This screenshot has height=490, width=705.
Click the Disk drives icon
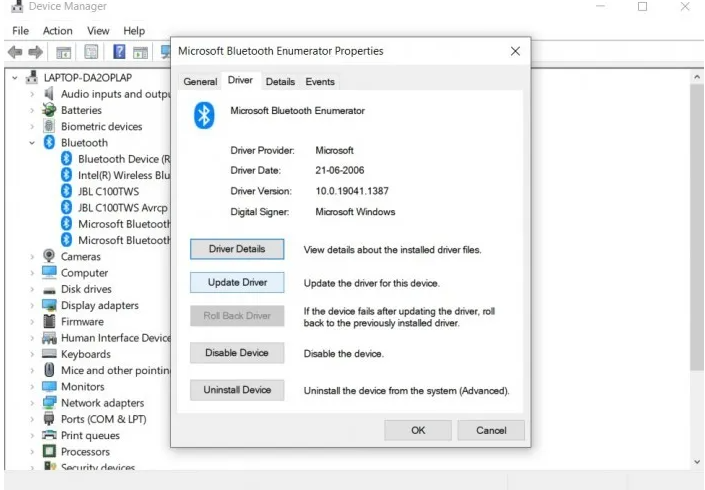click(x=49, y=290)
